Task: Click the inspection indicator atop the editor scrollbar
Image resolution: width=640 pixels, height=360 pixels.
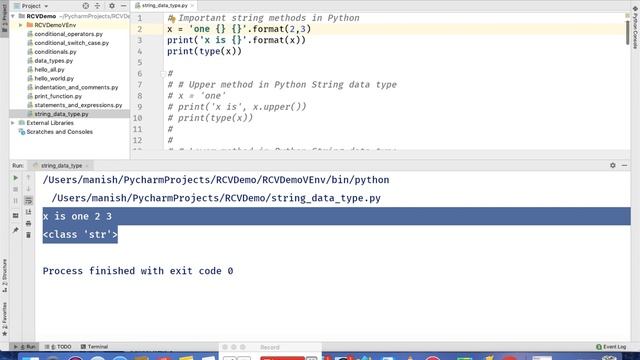Action: (x=627, y=16)
